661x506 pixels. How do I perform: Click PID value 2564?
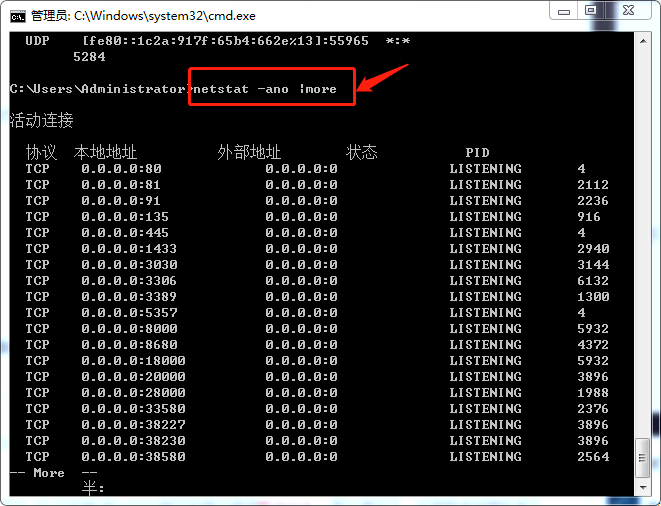point(593,457)
